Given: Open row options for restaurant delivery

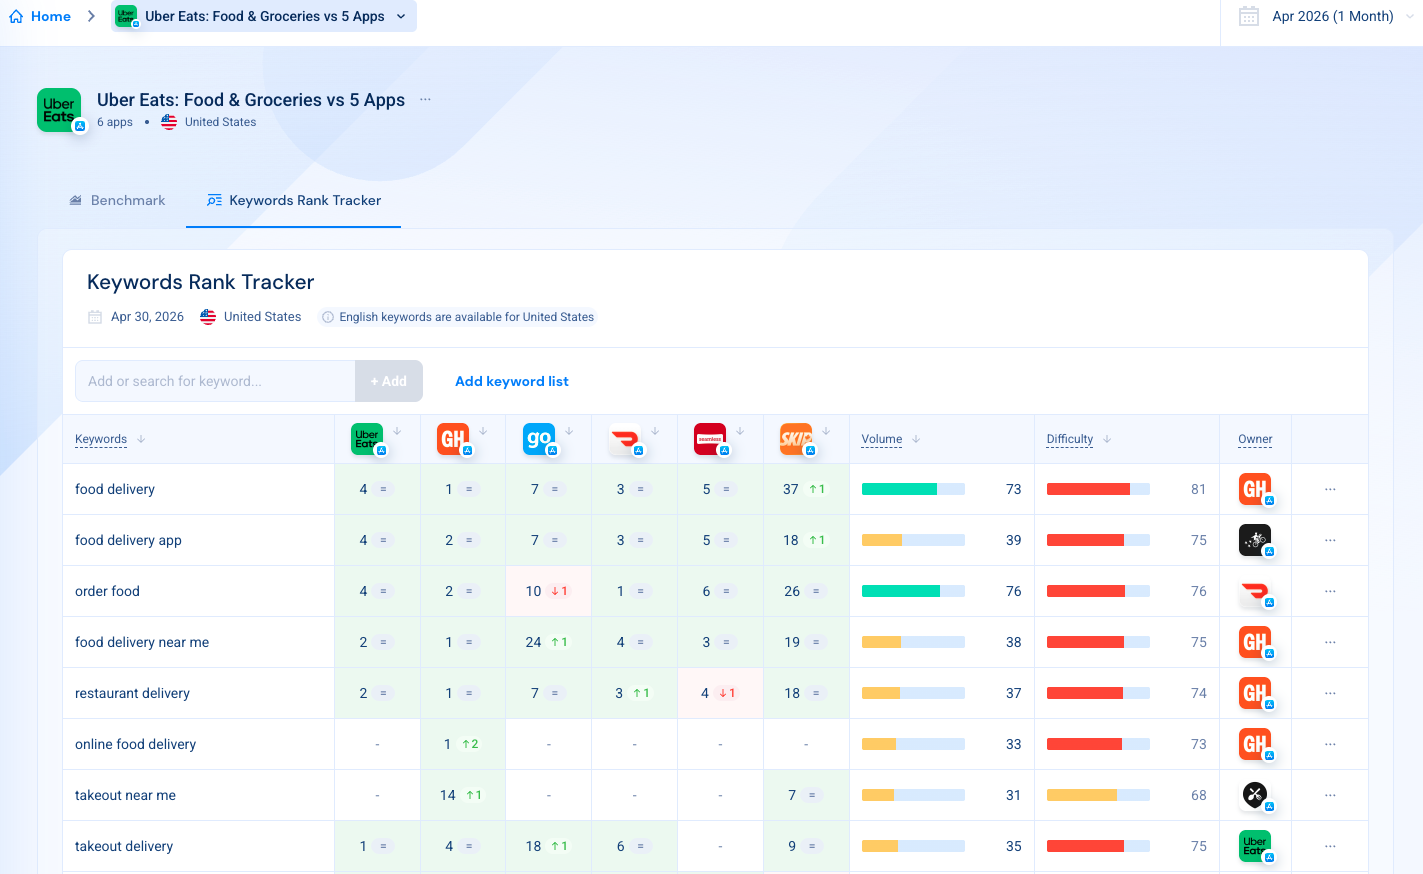Looking at the screenshot, I should pos(1330,693).
